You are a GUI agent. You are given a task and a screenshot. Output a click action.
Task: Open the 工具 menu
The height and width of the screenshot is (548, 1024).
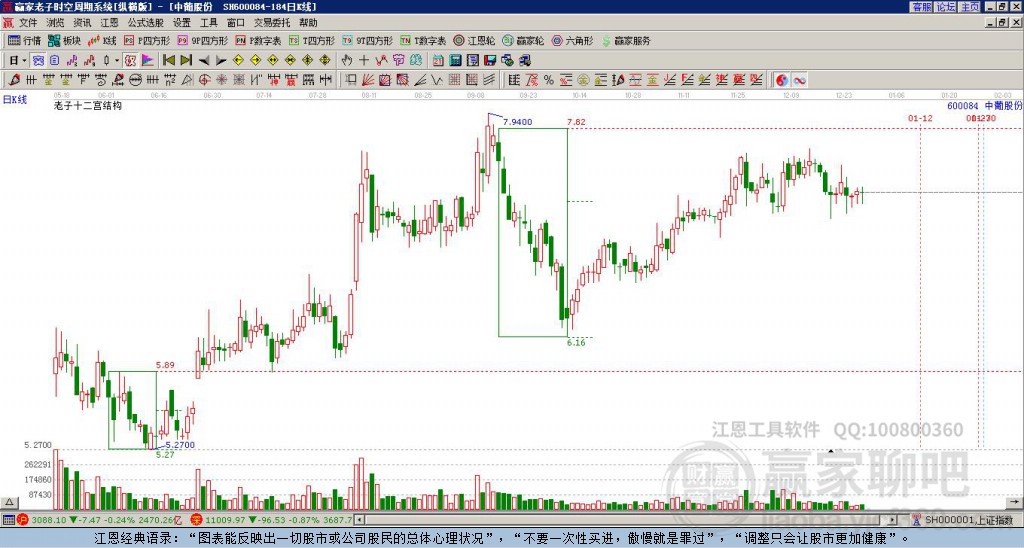click(208, 23)
